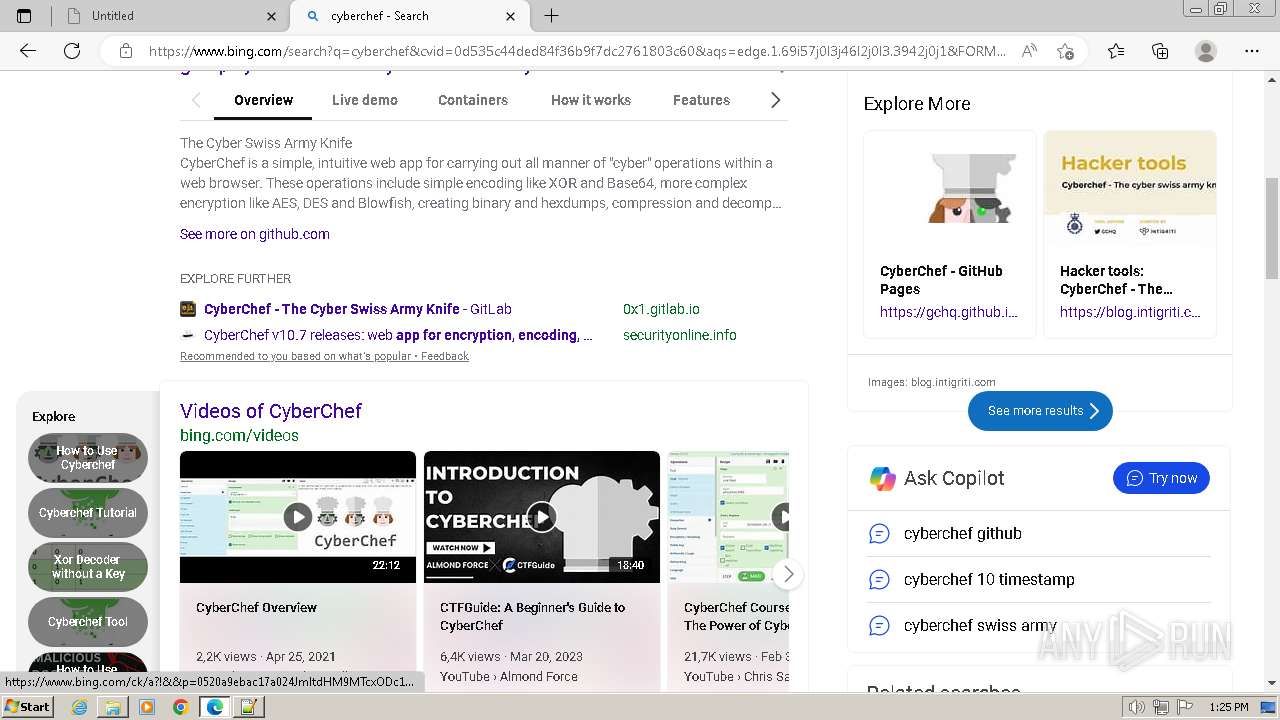
Task: Close the Untitled tab
Action: (272, 16)
